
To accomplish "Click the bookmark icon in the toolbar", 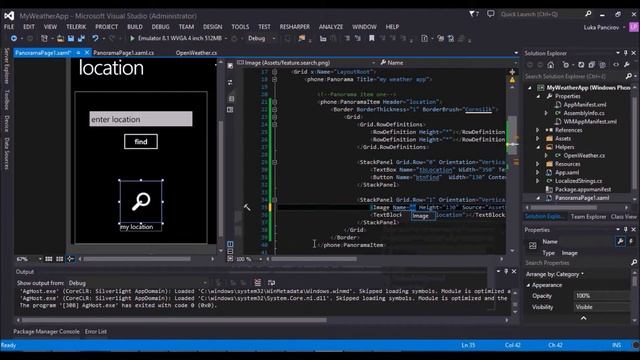I will point(371,38).
